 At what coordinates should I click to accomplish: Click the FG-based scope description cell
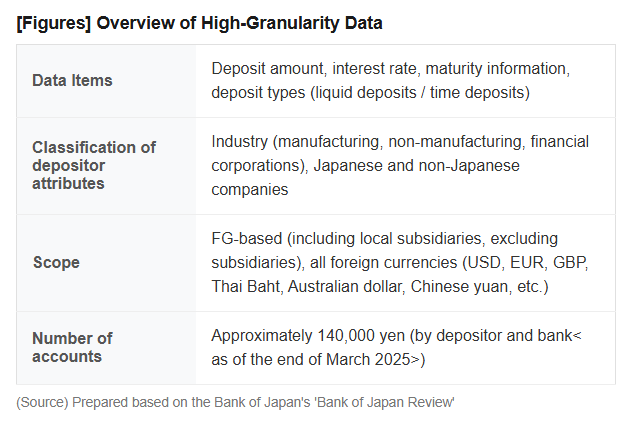point(405,263)
